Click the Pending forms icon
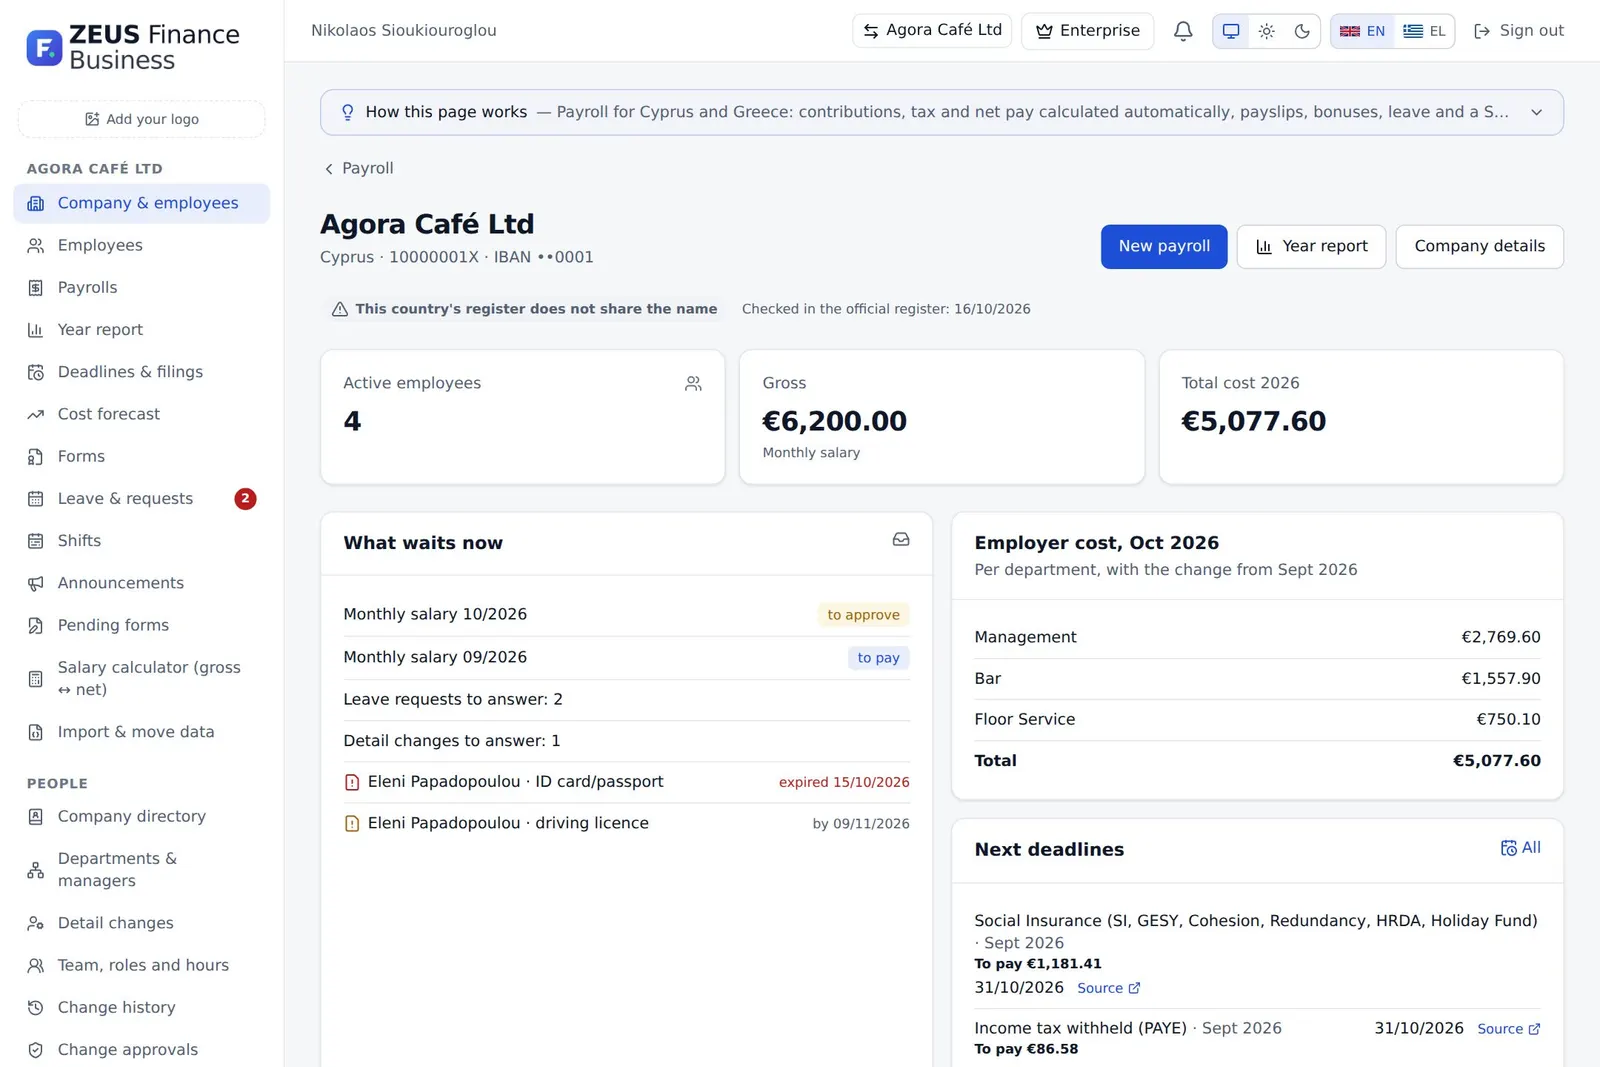This screenshot has width=1600, height=1067. point(36,626)
